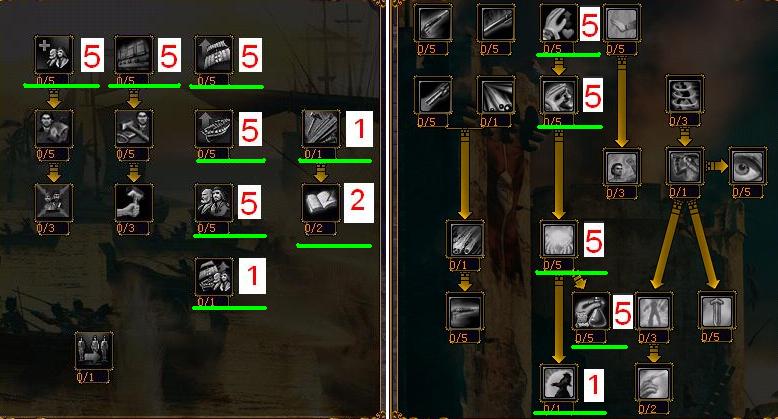Select the carpenter with axe skill
Image resolution: width=778 pixels, height=419 pixels.
(x=133, y=129)
